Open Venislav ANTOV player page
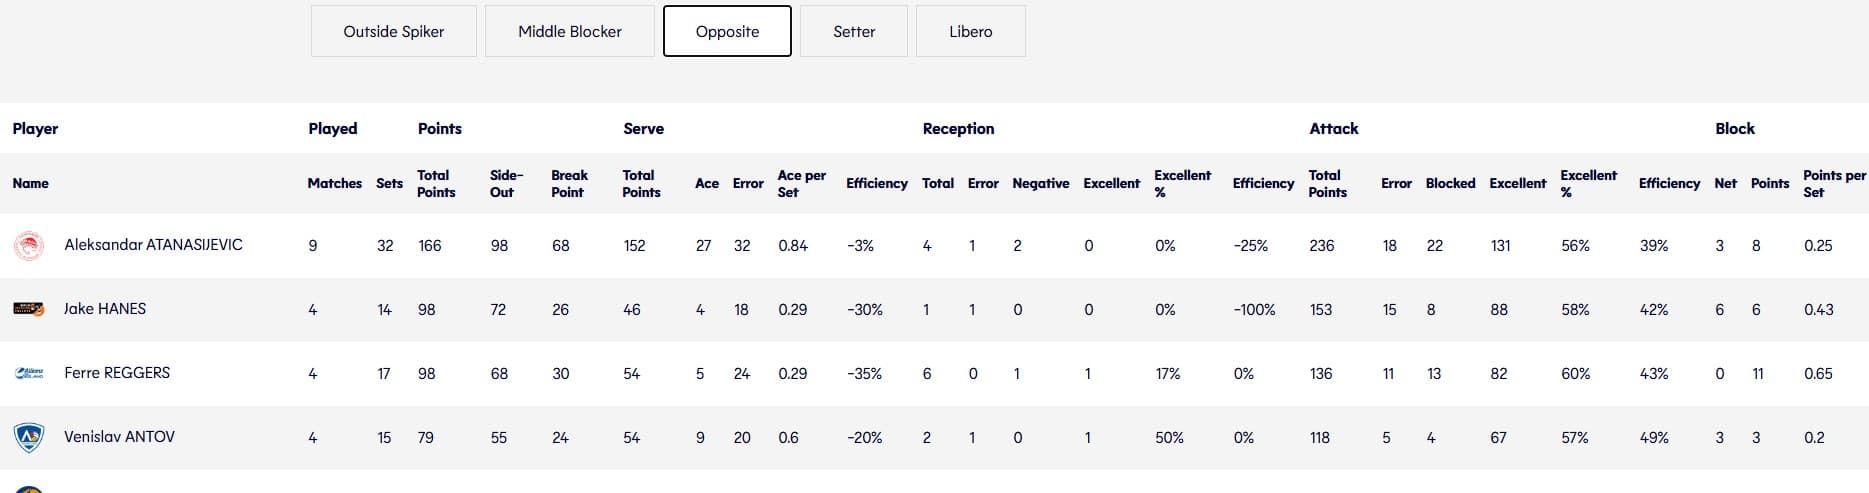This screenshot has width=1869, height=493. coord(119,437)
